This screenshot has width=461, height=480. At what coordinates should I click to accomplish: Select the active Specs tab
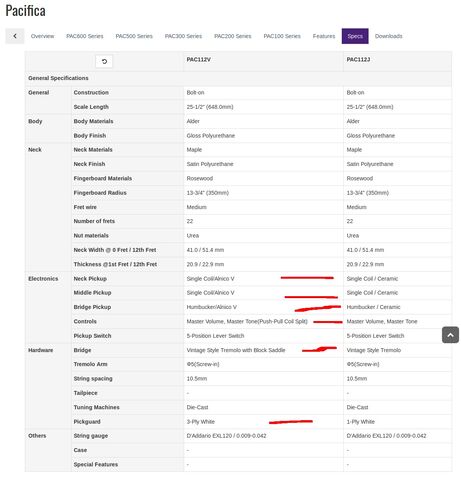355,36
